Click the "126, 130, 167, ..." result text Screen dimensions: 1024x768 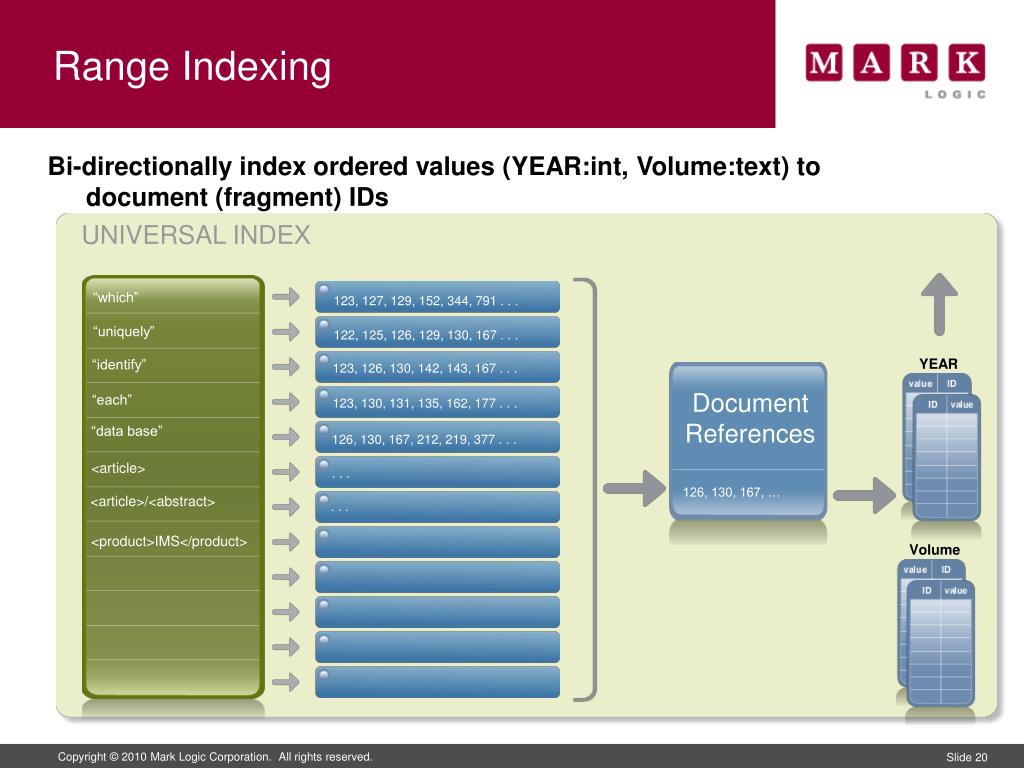pos(731,492)
